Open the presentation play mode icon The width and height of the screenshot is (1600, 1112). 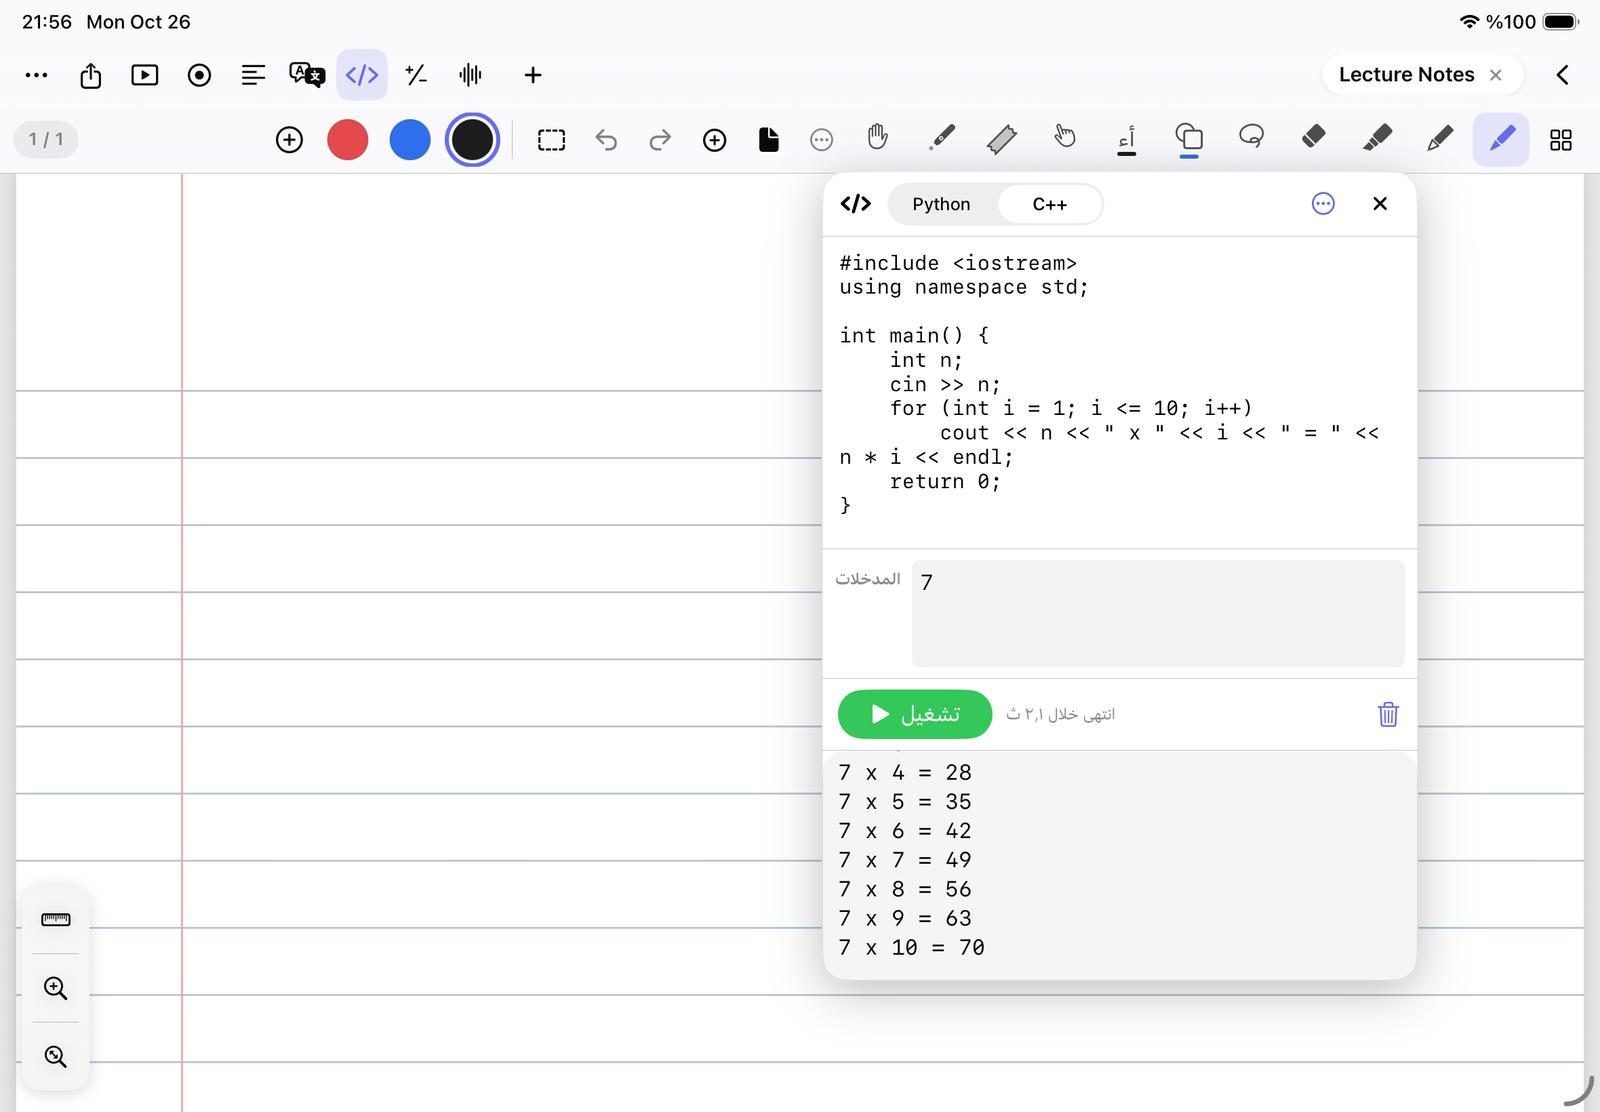pos(145,75)
